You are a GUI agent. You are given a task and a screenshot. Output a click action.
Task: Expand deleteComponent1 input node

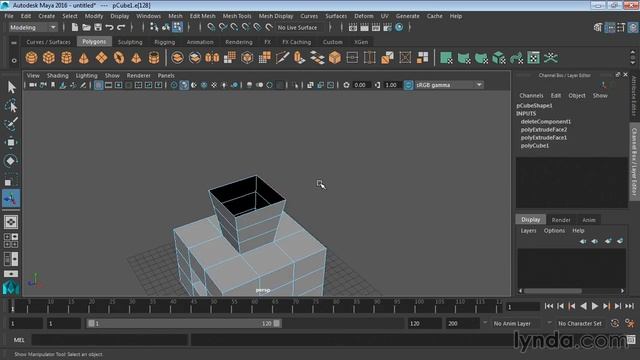[x=546, y=122]
